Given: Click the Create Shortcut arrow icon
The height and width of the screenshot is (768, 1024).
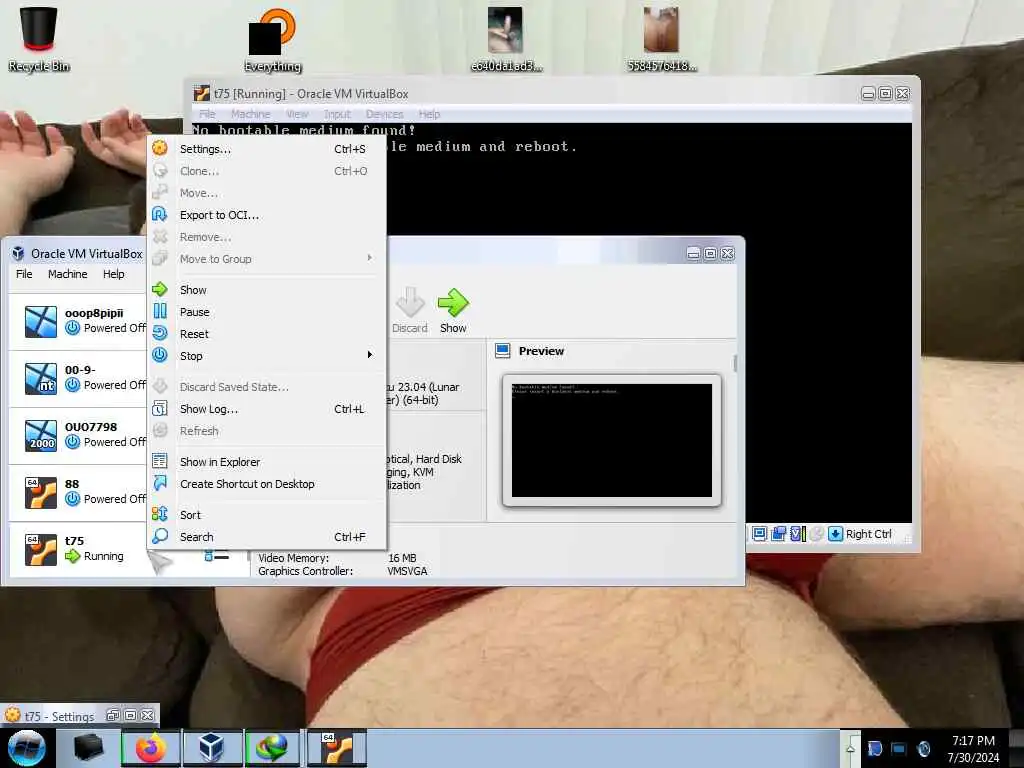Looking at the screenshot, I should click(160, 483).
